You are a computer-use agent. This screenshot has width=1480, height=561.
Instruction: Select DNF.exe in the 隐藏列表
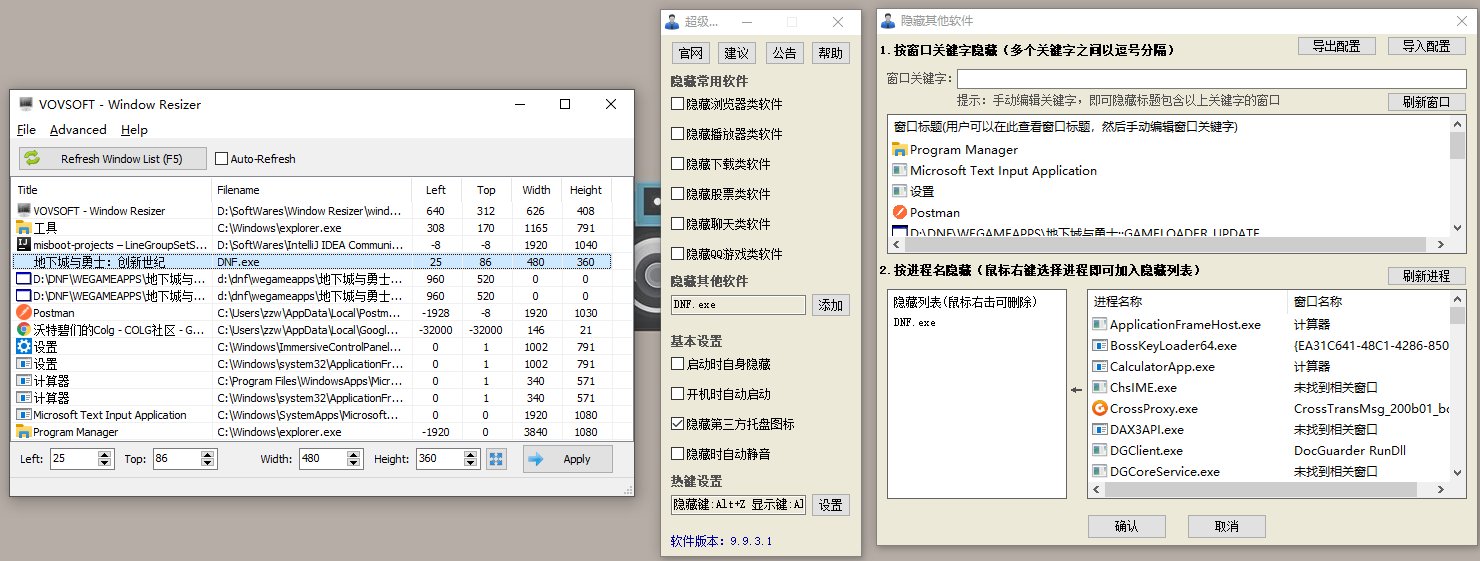[914, 322]
